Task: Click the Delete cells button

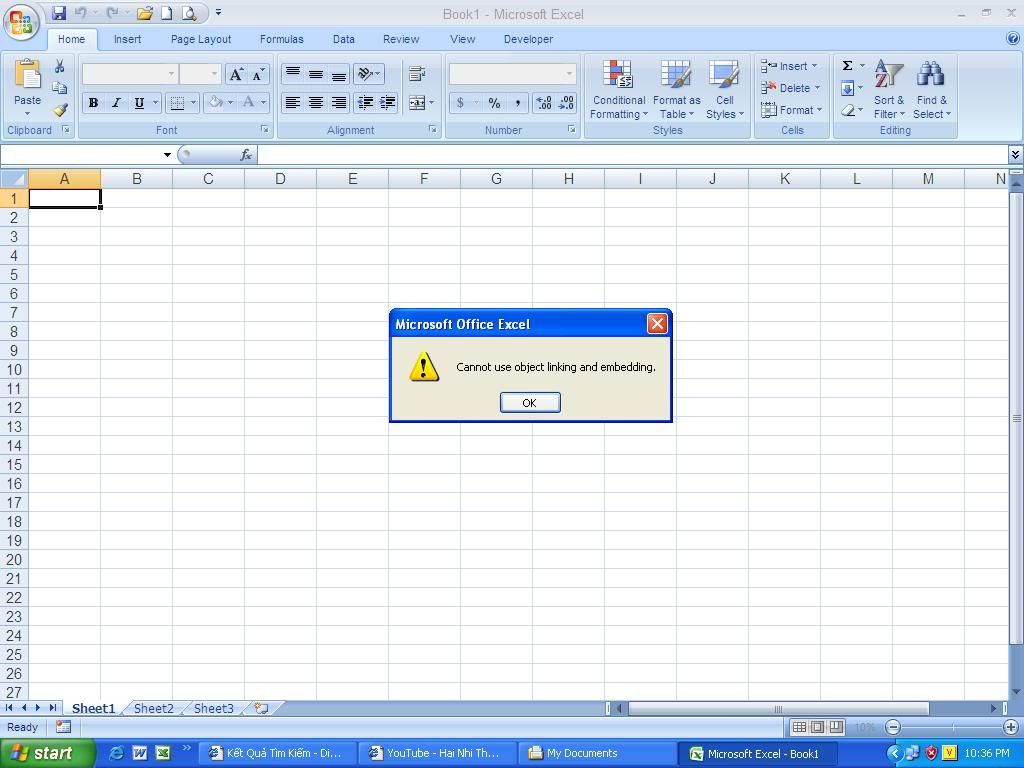Action: 790,88
